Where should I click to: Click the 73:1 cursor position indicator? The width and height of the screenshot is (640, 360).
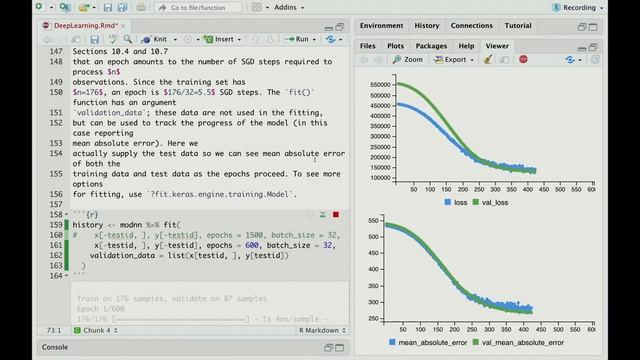pos(54,330)
